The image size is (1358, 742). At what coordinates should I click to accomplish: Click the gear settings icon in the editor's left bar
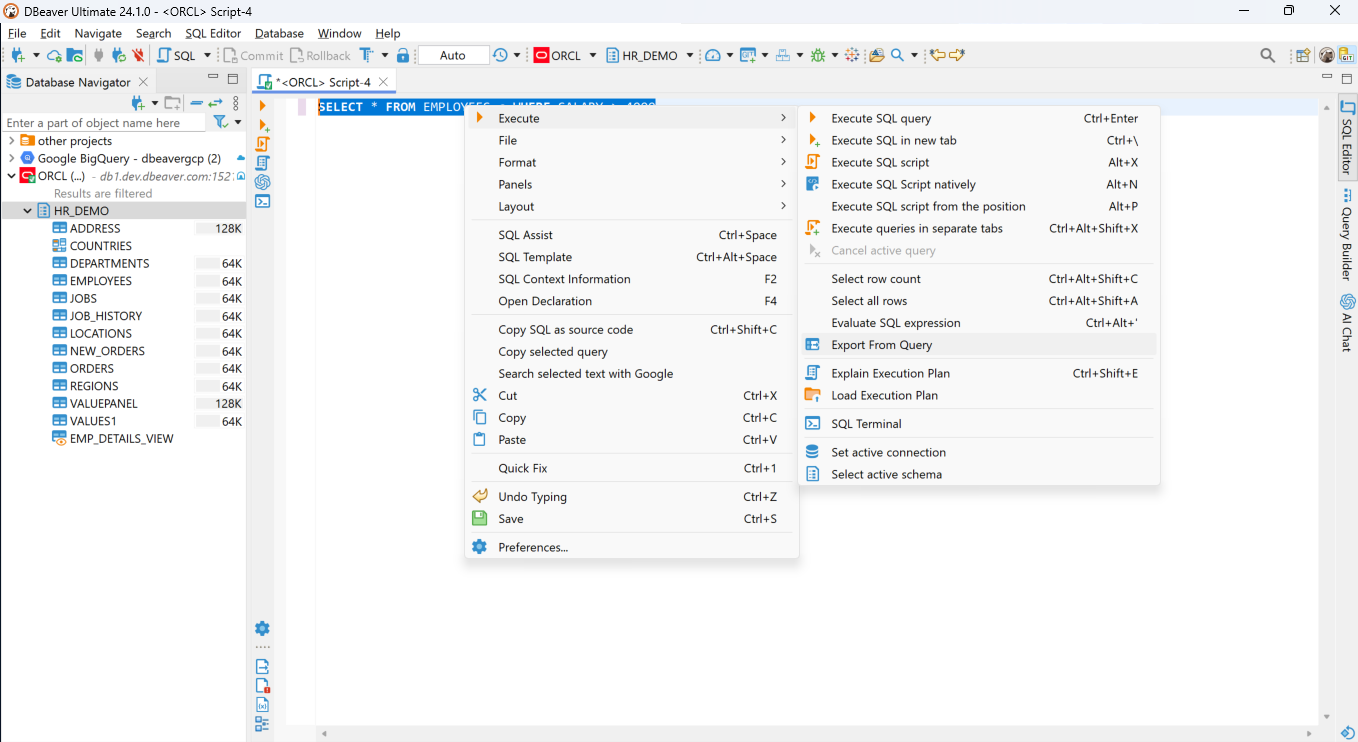coord(262,628)
